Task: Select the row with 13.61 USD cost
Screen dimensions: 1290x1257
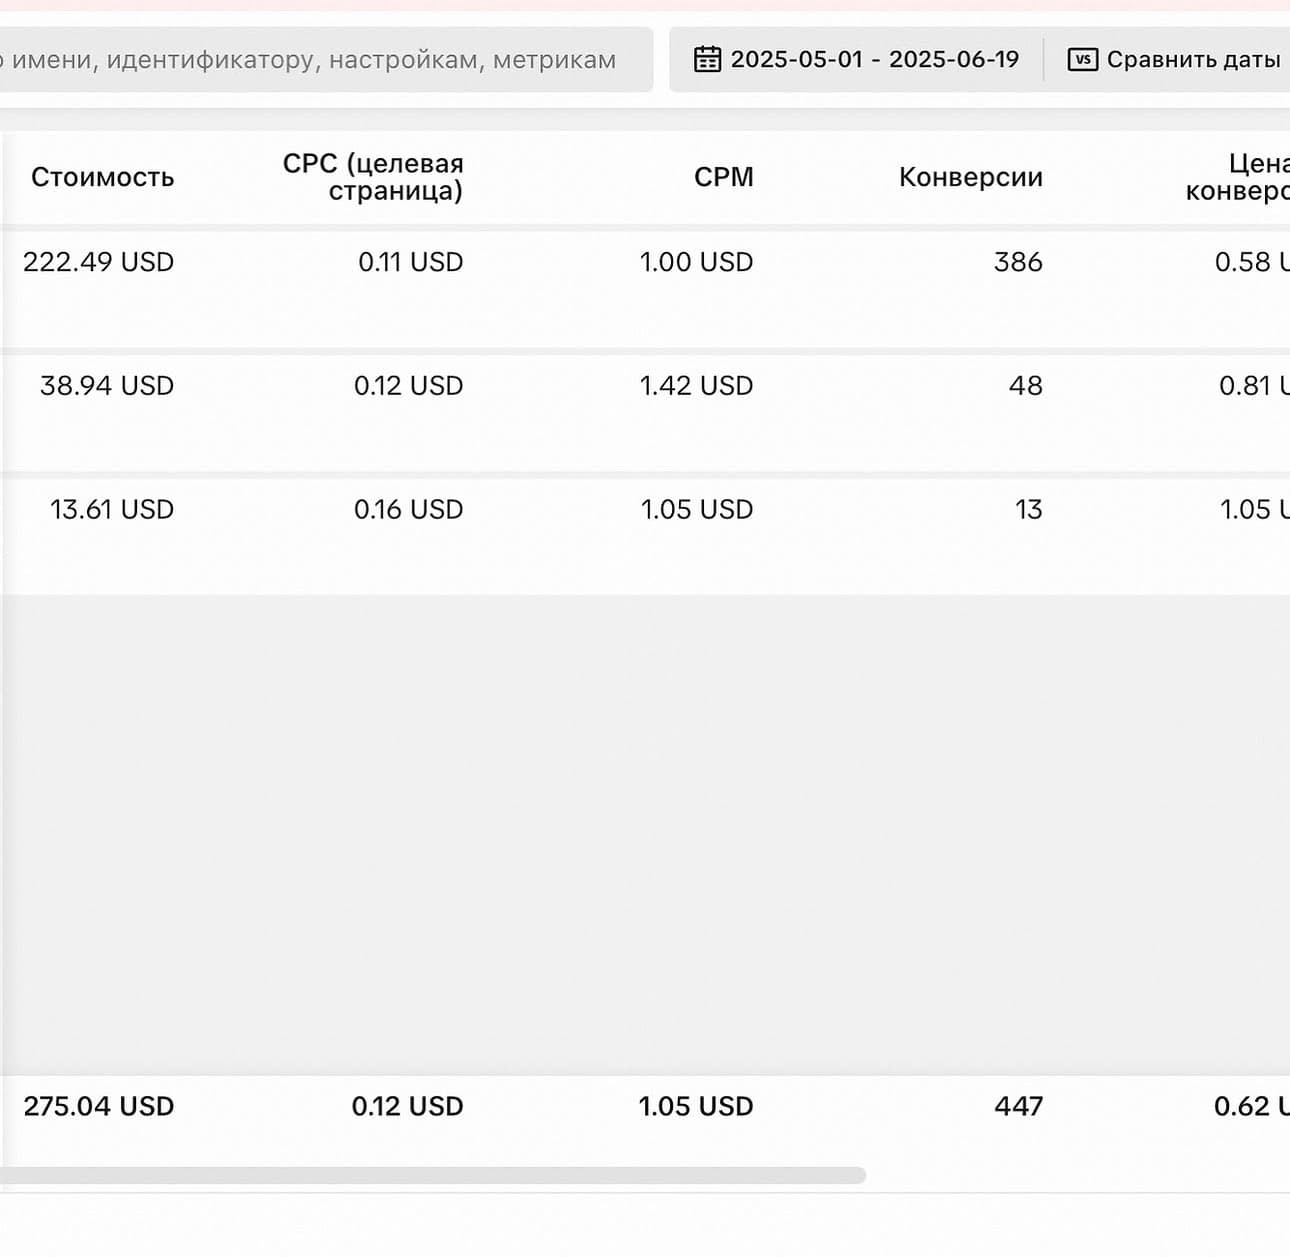Action: [645, 536]
